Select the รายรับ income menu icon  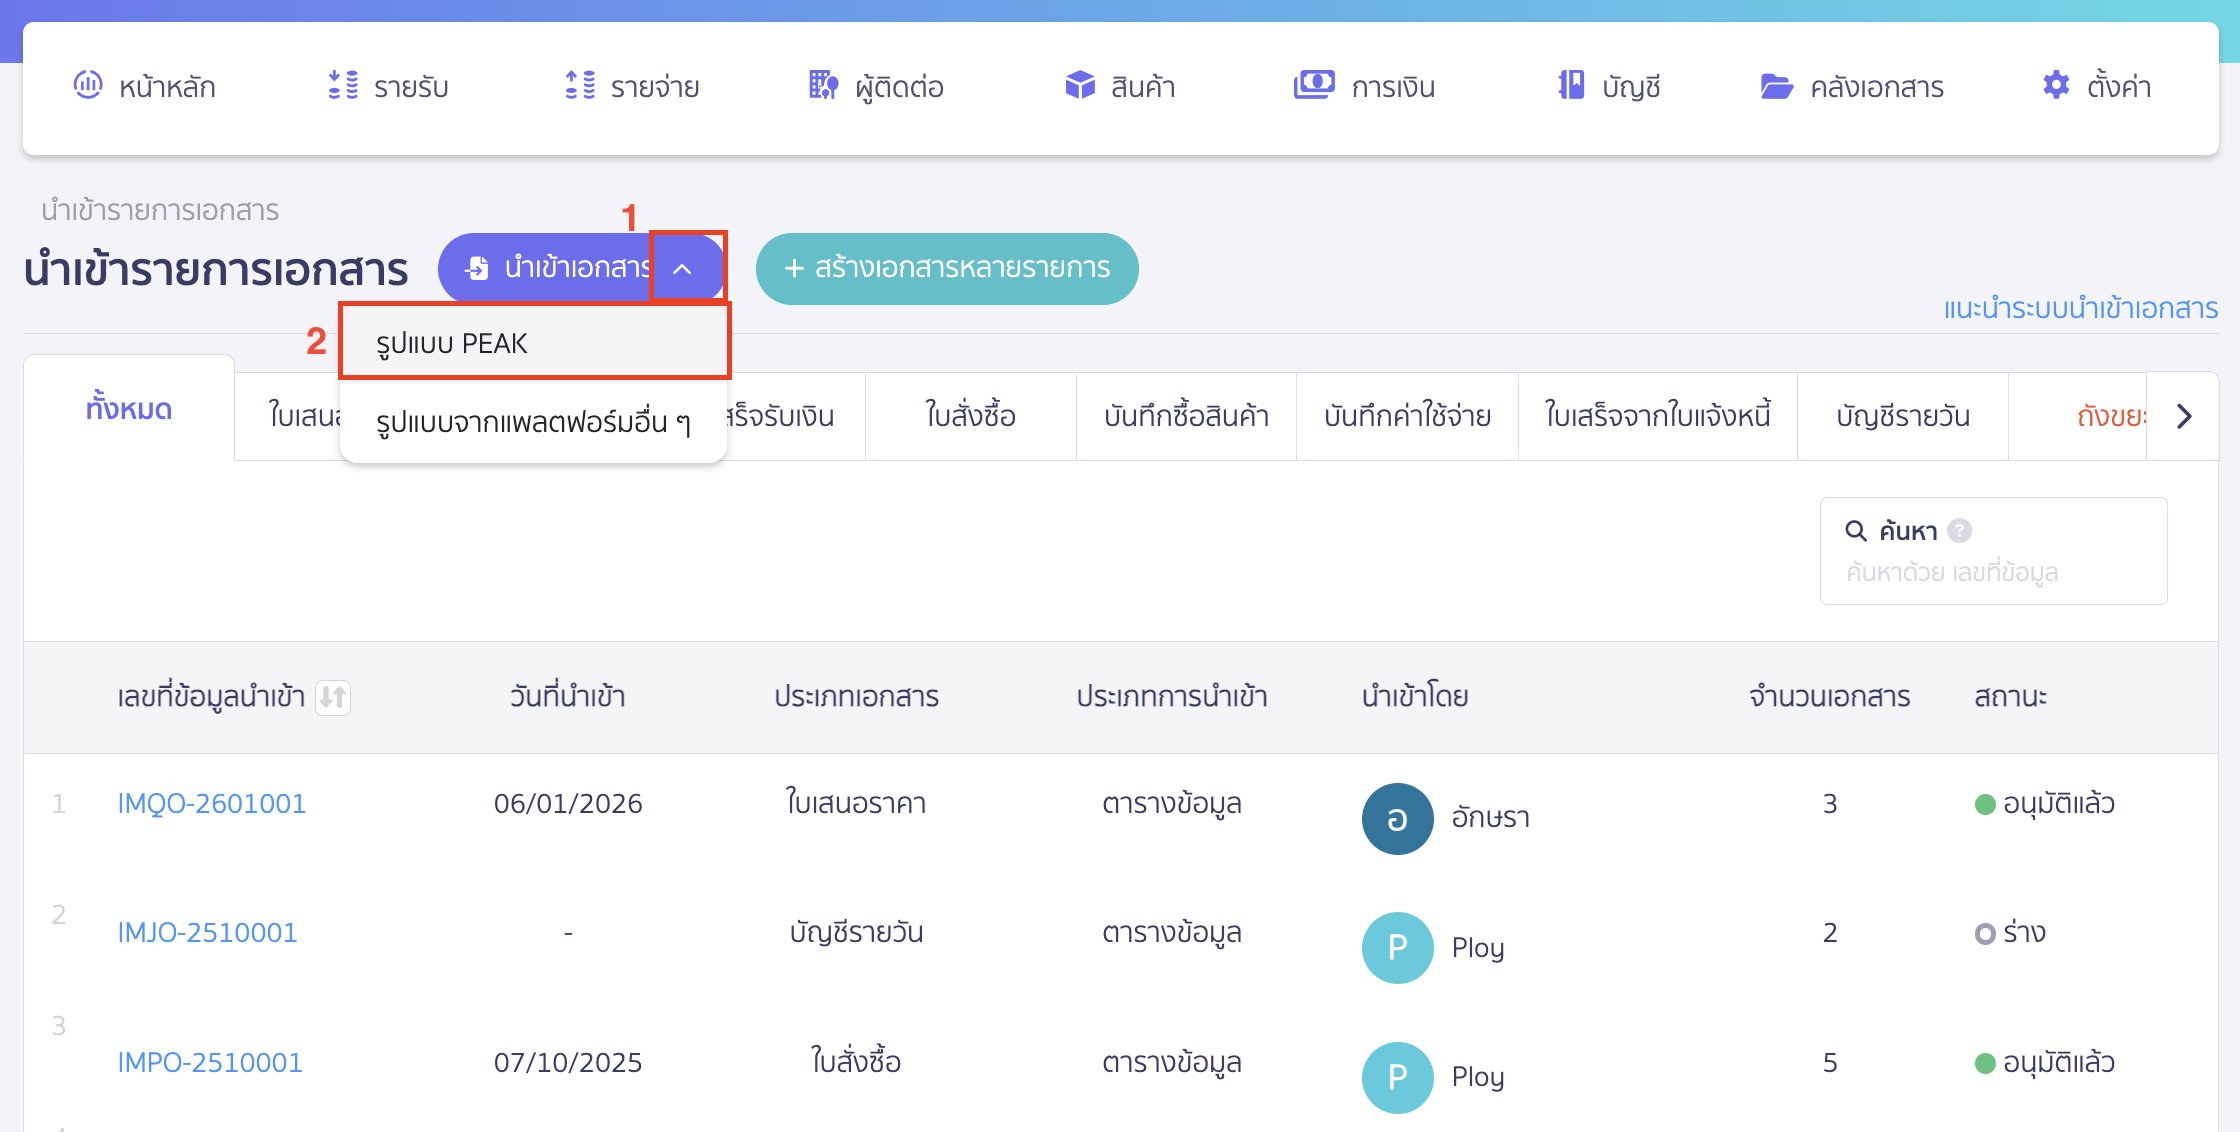pos(339,85)
